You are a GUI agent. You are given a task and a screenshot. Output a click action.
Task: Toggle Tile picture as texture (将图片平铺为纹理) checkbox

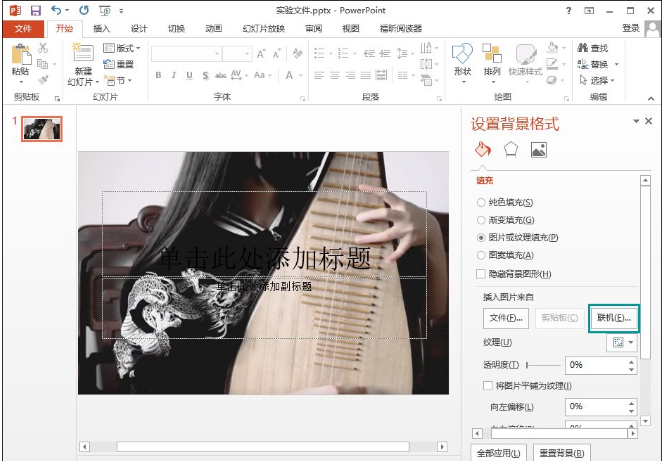click(487, 386)
